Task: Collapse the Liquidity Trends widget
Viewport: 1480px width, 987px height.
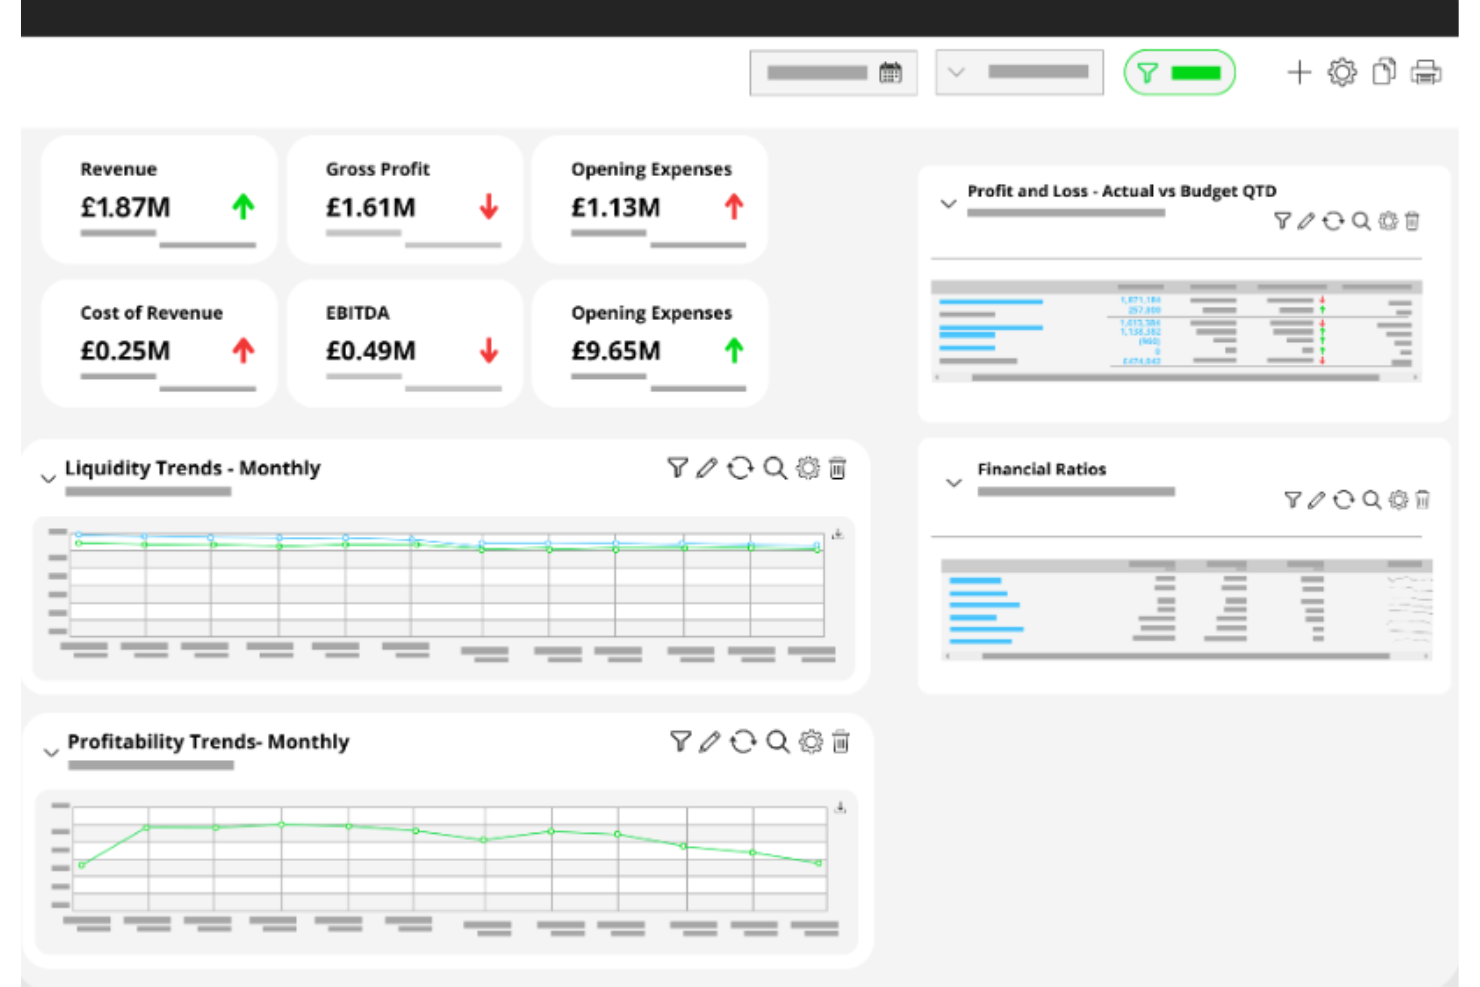Action: point(48,478)
